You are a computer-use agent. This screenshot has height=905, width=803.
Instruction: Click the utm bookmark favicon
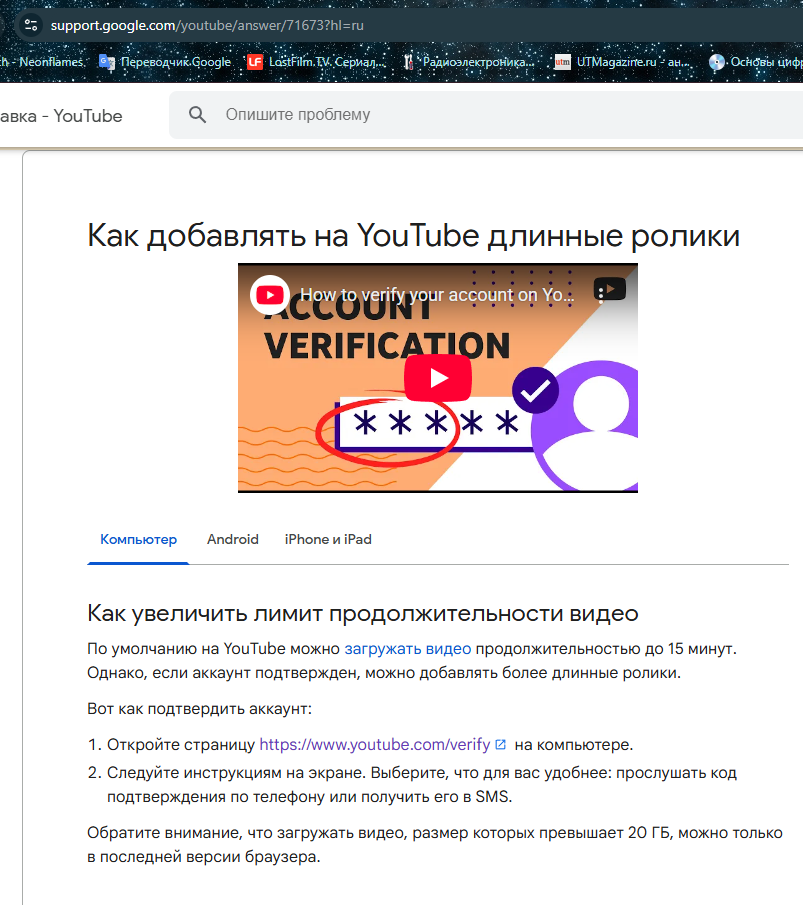562,62
